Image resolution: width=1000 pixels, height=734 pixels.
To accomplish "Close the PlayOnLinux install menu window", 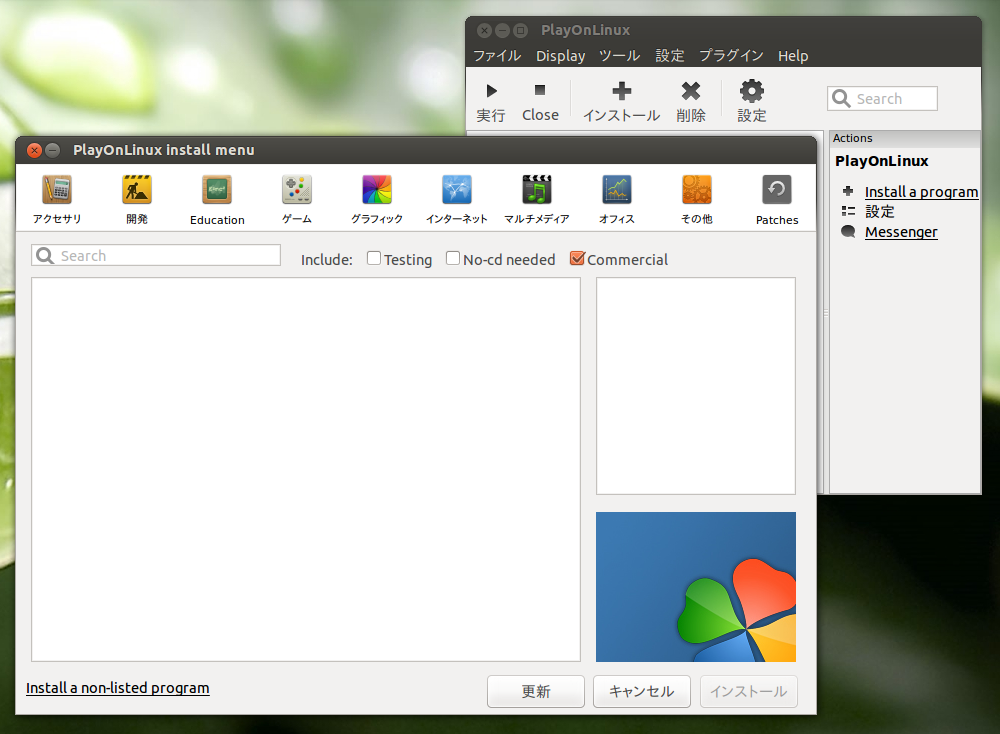I will pos(34,150).
